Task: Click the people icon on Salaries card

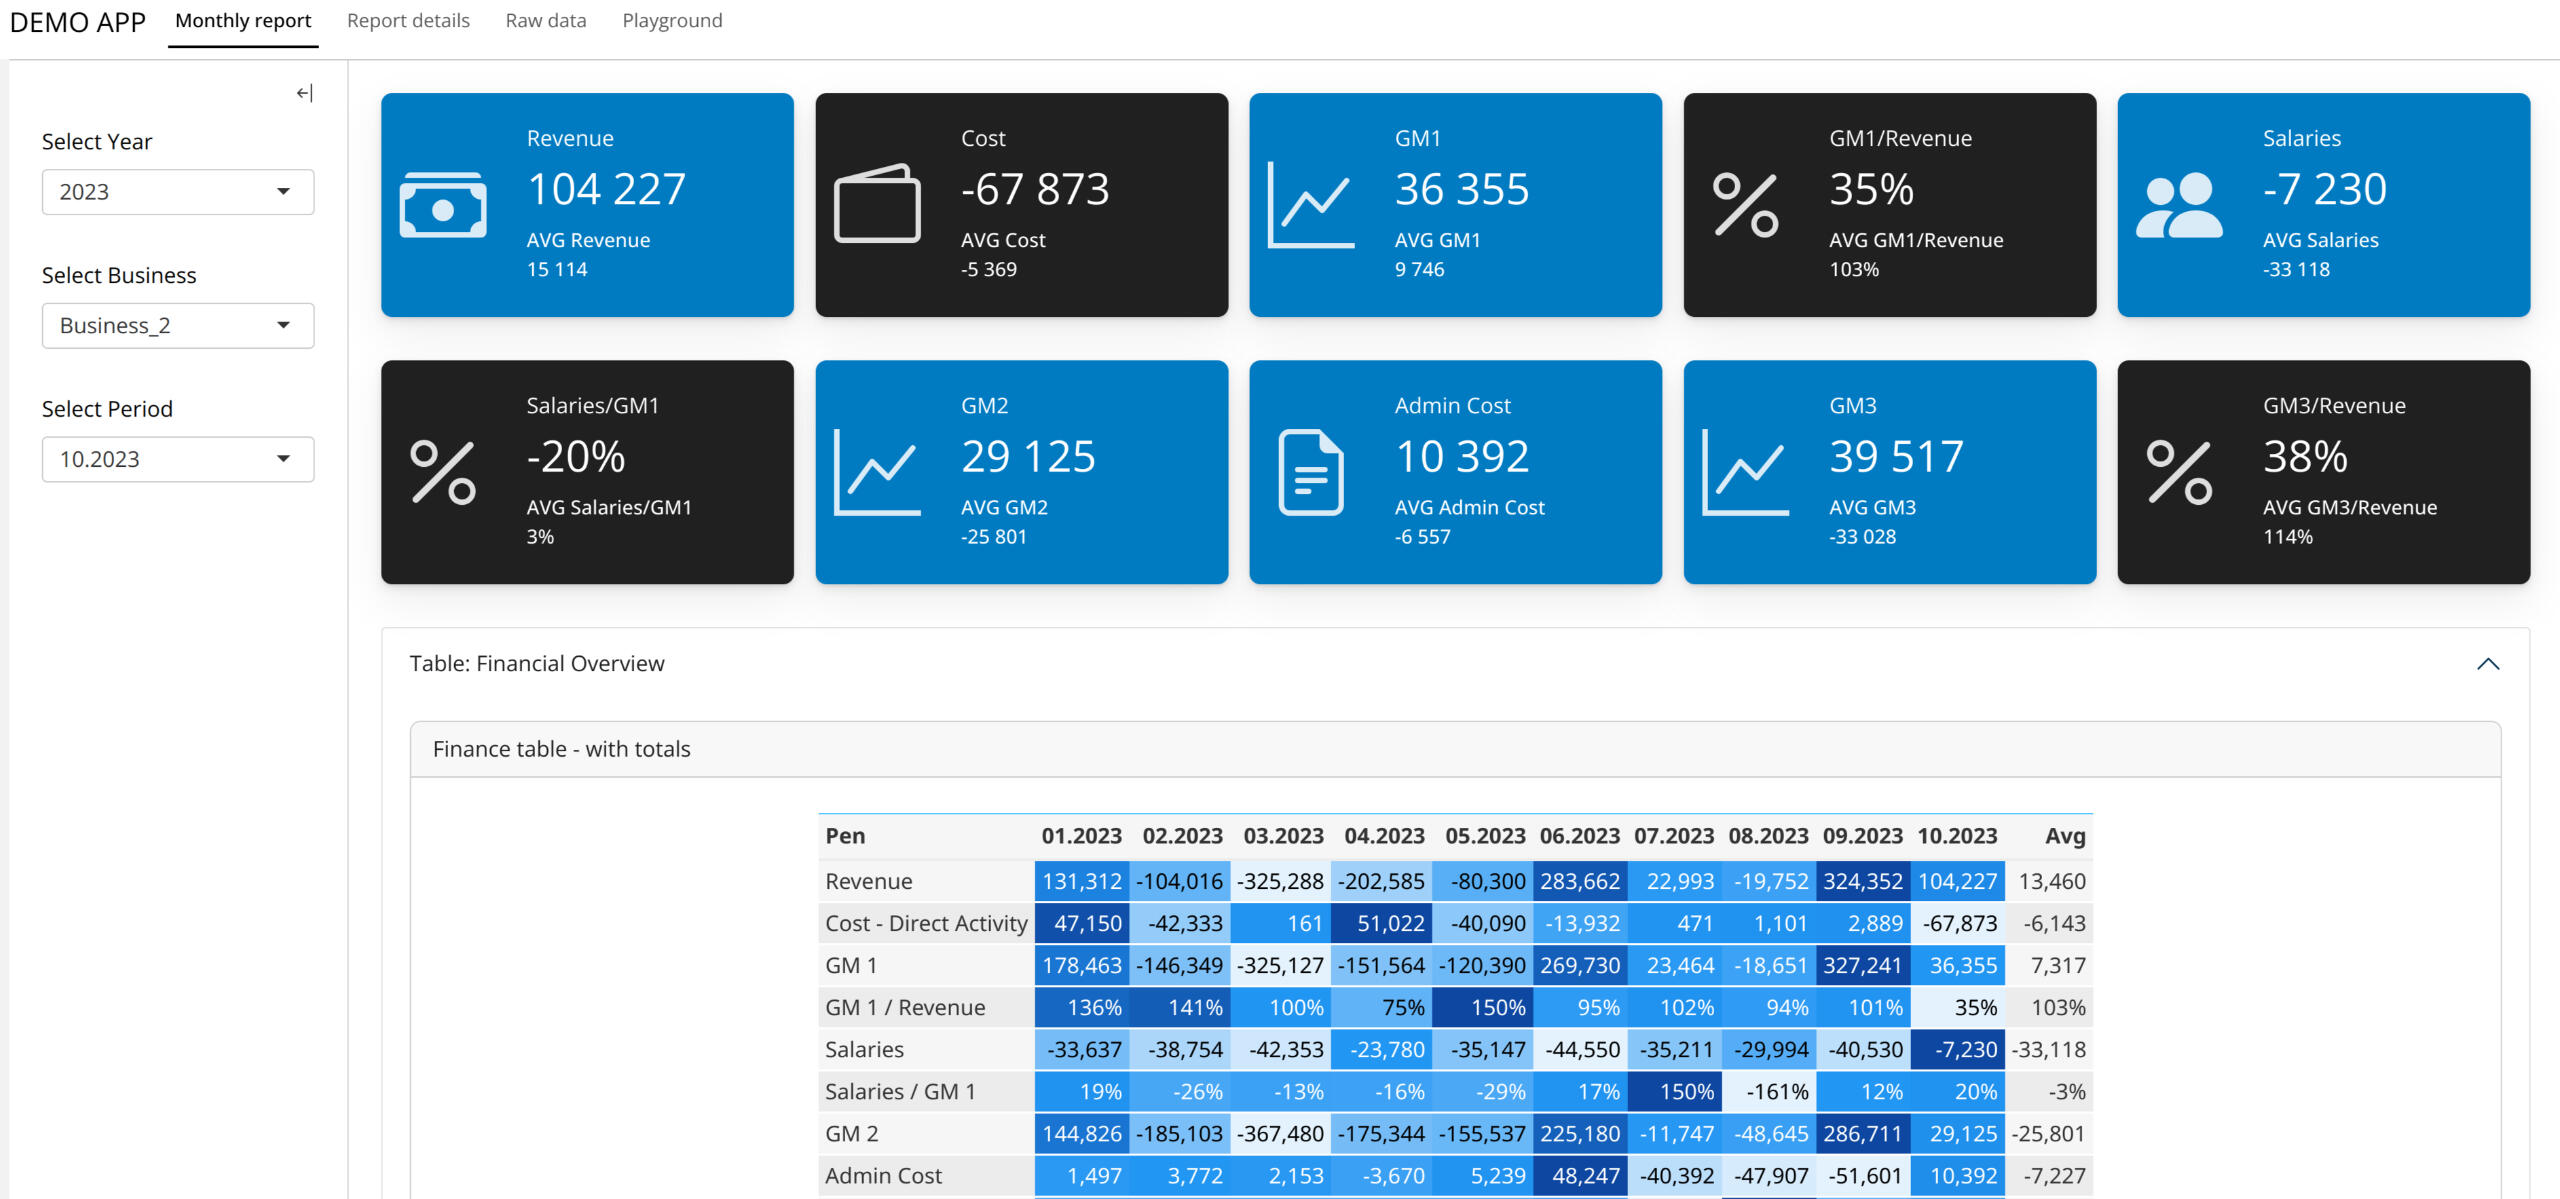Action: click(2179, 205)
